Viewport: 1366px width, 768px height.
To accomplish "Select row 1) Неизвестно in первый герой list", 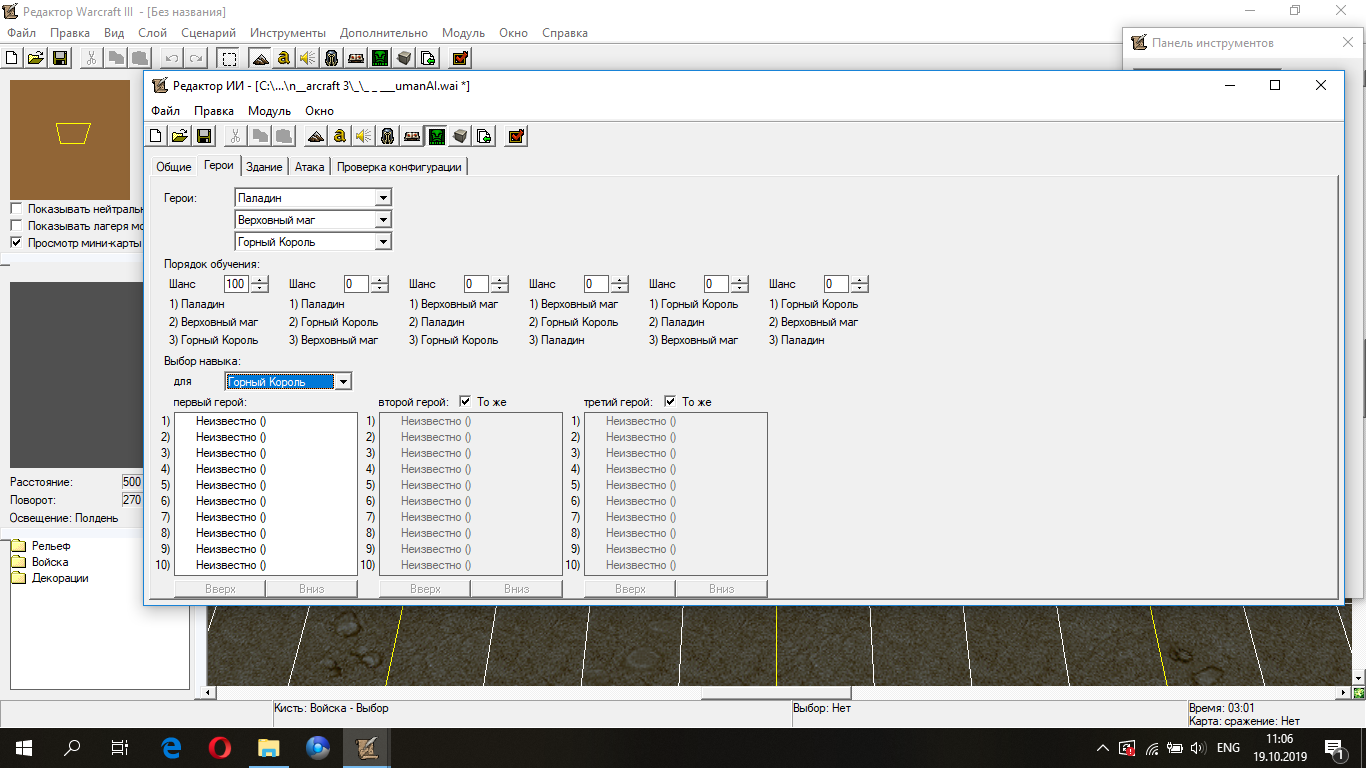I will pos(266,421).
